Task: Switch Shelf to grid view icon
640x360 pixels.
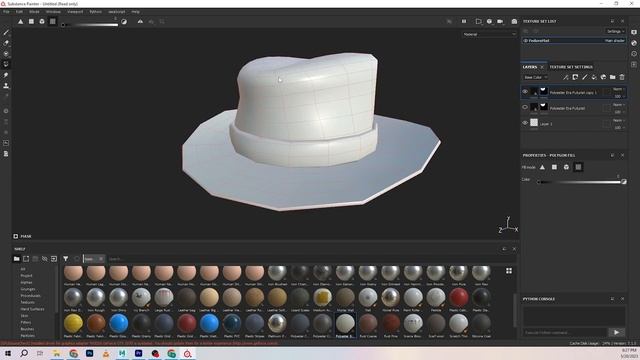Action: [509, 271]
